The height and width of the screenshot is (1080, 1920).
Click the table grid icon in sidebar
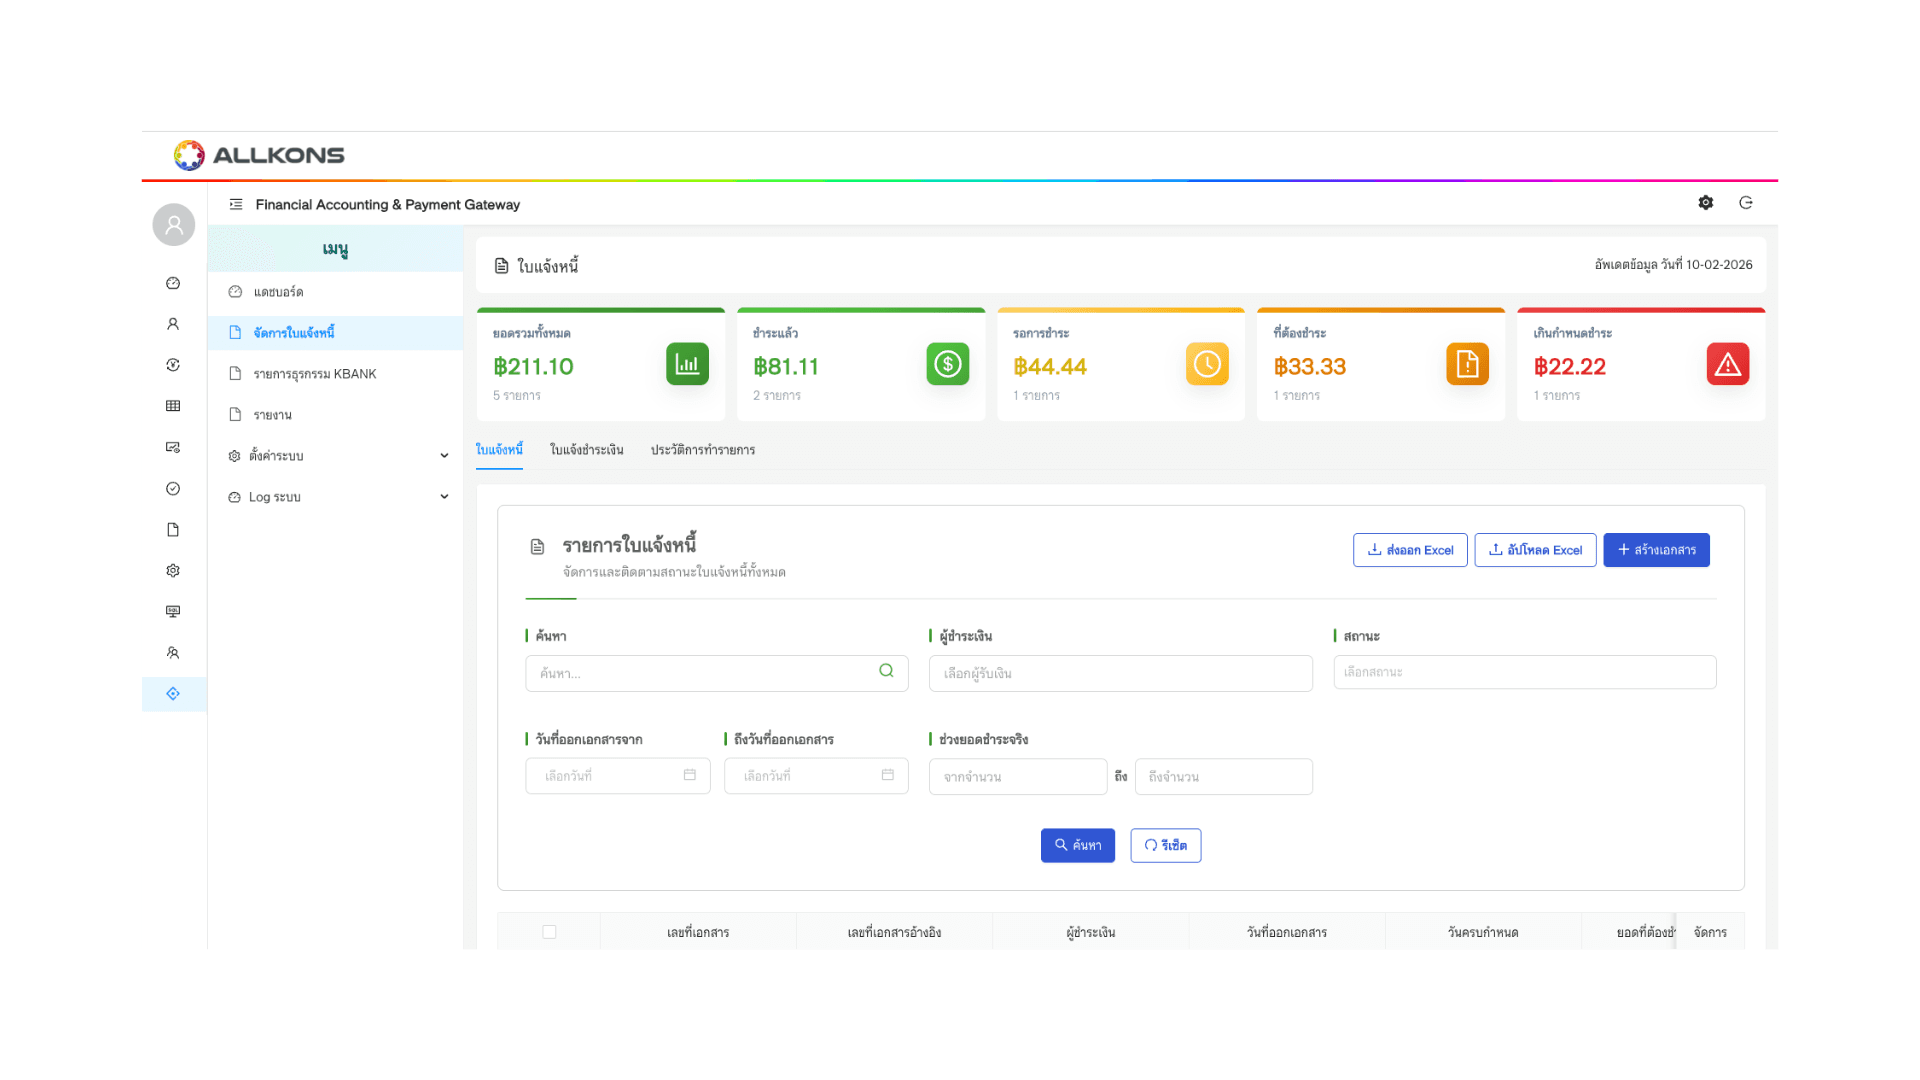tap(173, 406)
